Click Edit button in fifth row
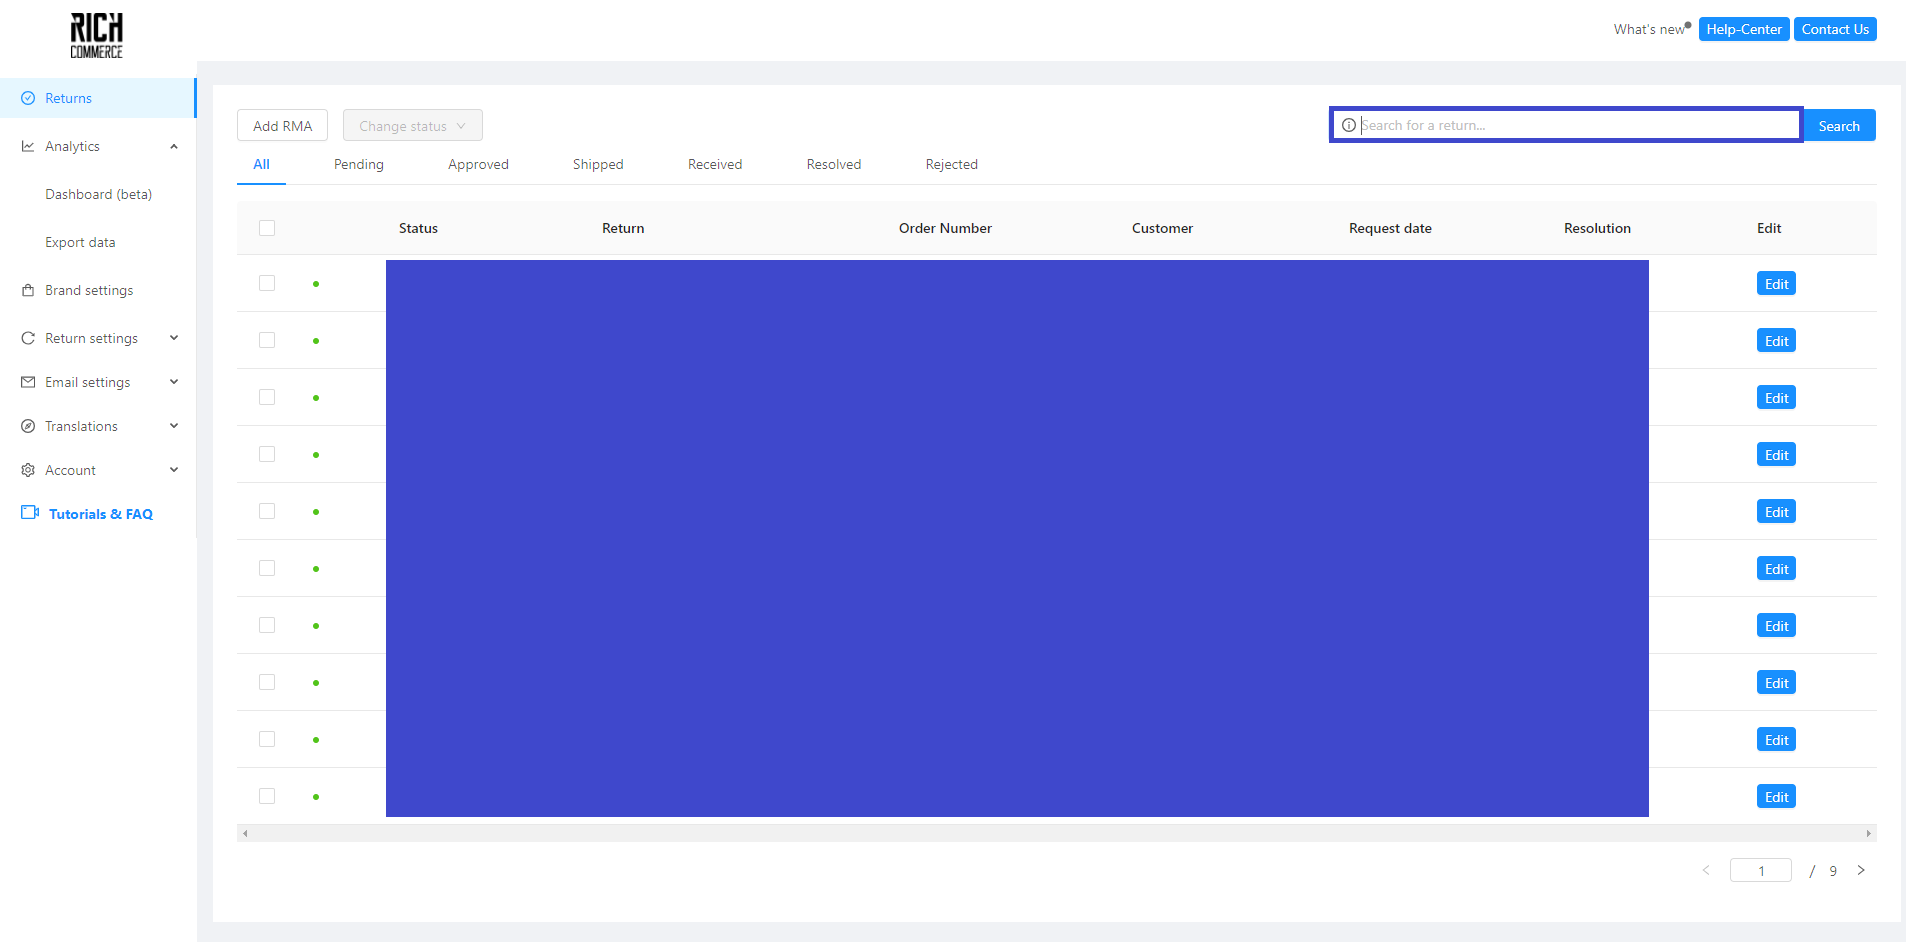Viewport: 1906px width, 942px height. [x=1776, y=511]
